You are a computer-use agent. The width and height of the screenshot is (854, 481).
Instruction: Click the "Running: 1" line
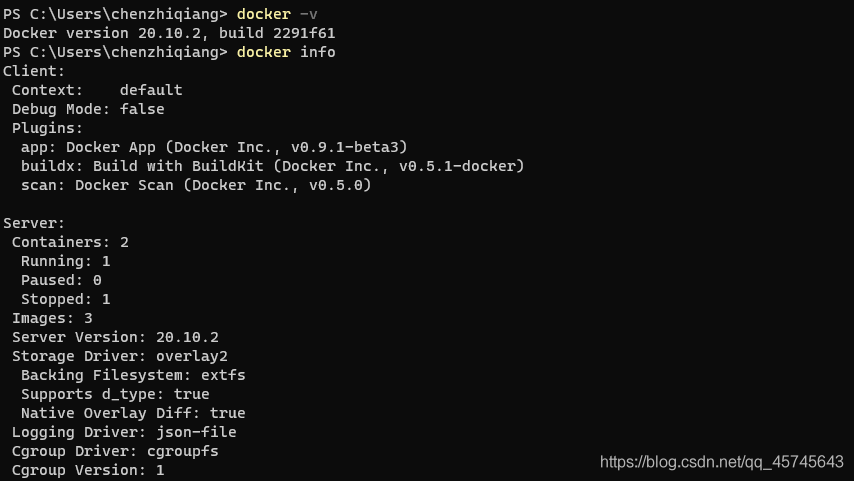pyautogui.click(x=65, y=261)
